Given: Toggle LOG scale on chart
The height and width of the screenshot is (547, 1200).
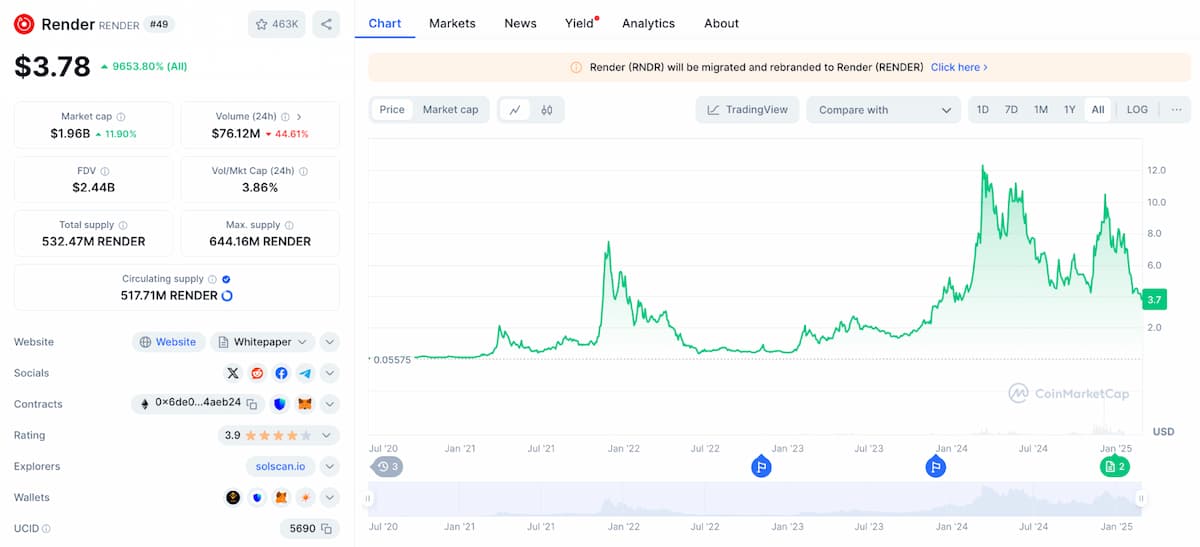Looking at the screenshot, I should (x=1137, y=110).
